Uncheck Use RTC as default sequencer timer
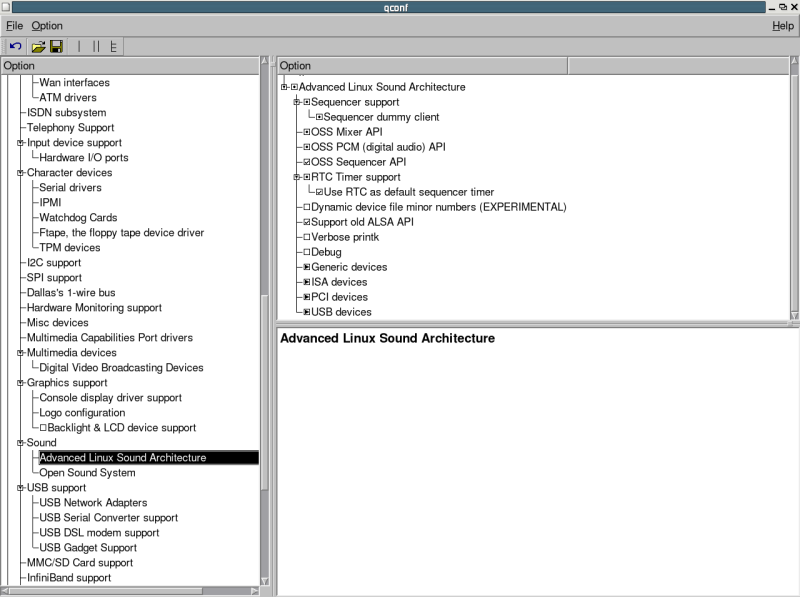Screen dimensions: 800x597 tap(319, 192)
